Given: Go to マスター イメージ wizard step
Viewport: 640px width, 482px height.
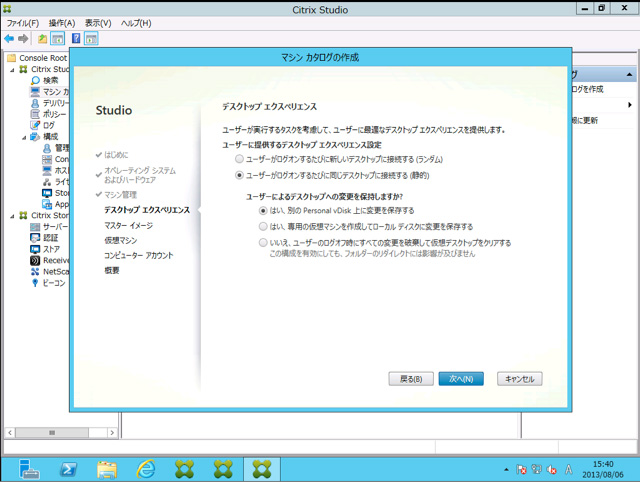Looking at the screenshot, I should tap(129, 225).
